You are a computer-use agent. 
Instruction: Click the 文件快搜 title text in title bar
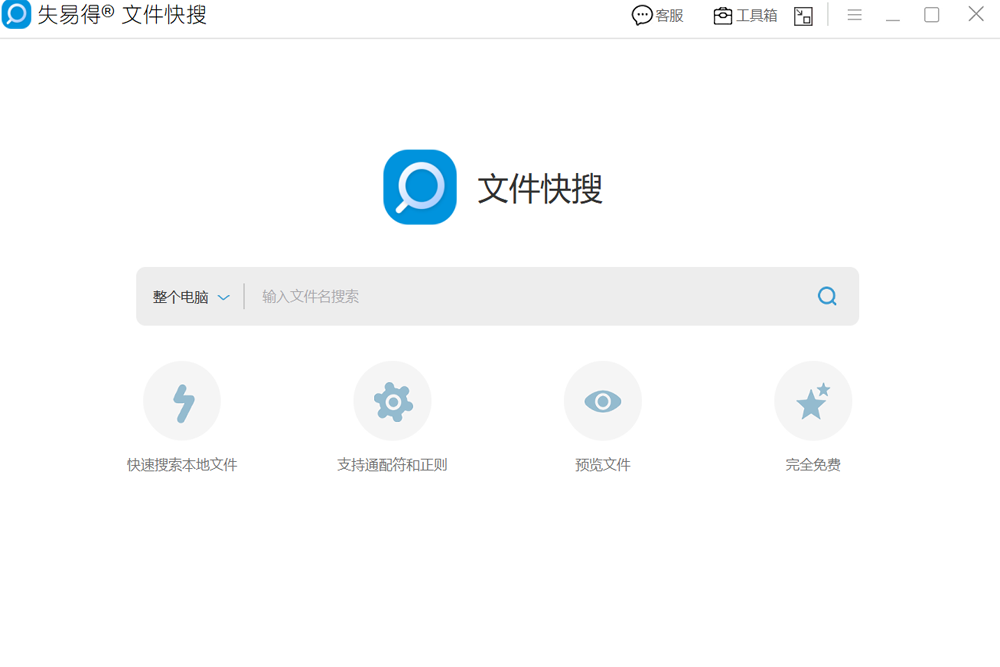(158, 15)
